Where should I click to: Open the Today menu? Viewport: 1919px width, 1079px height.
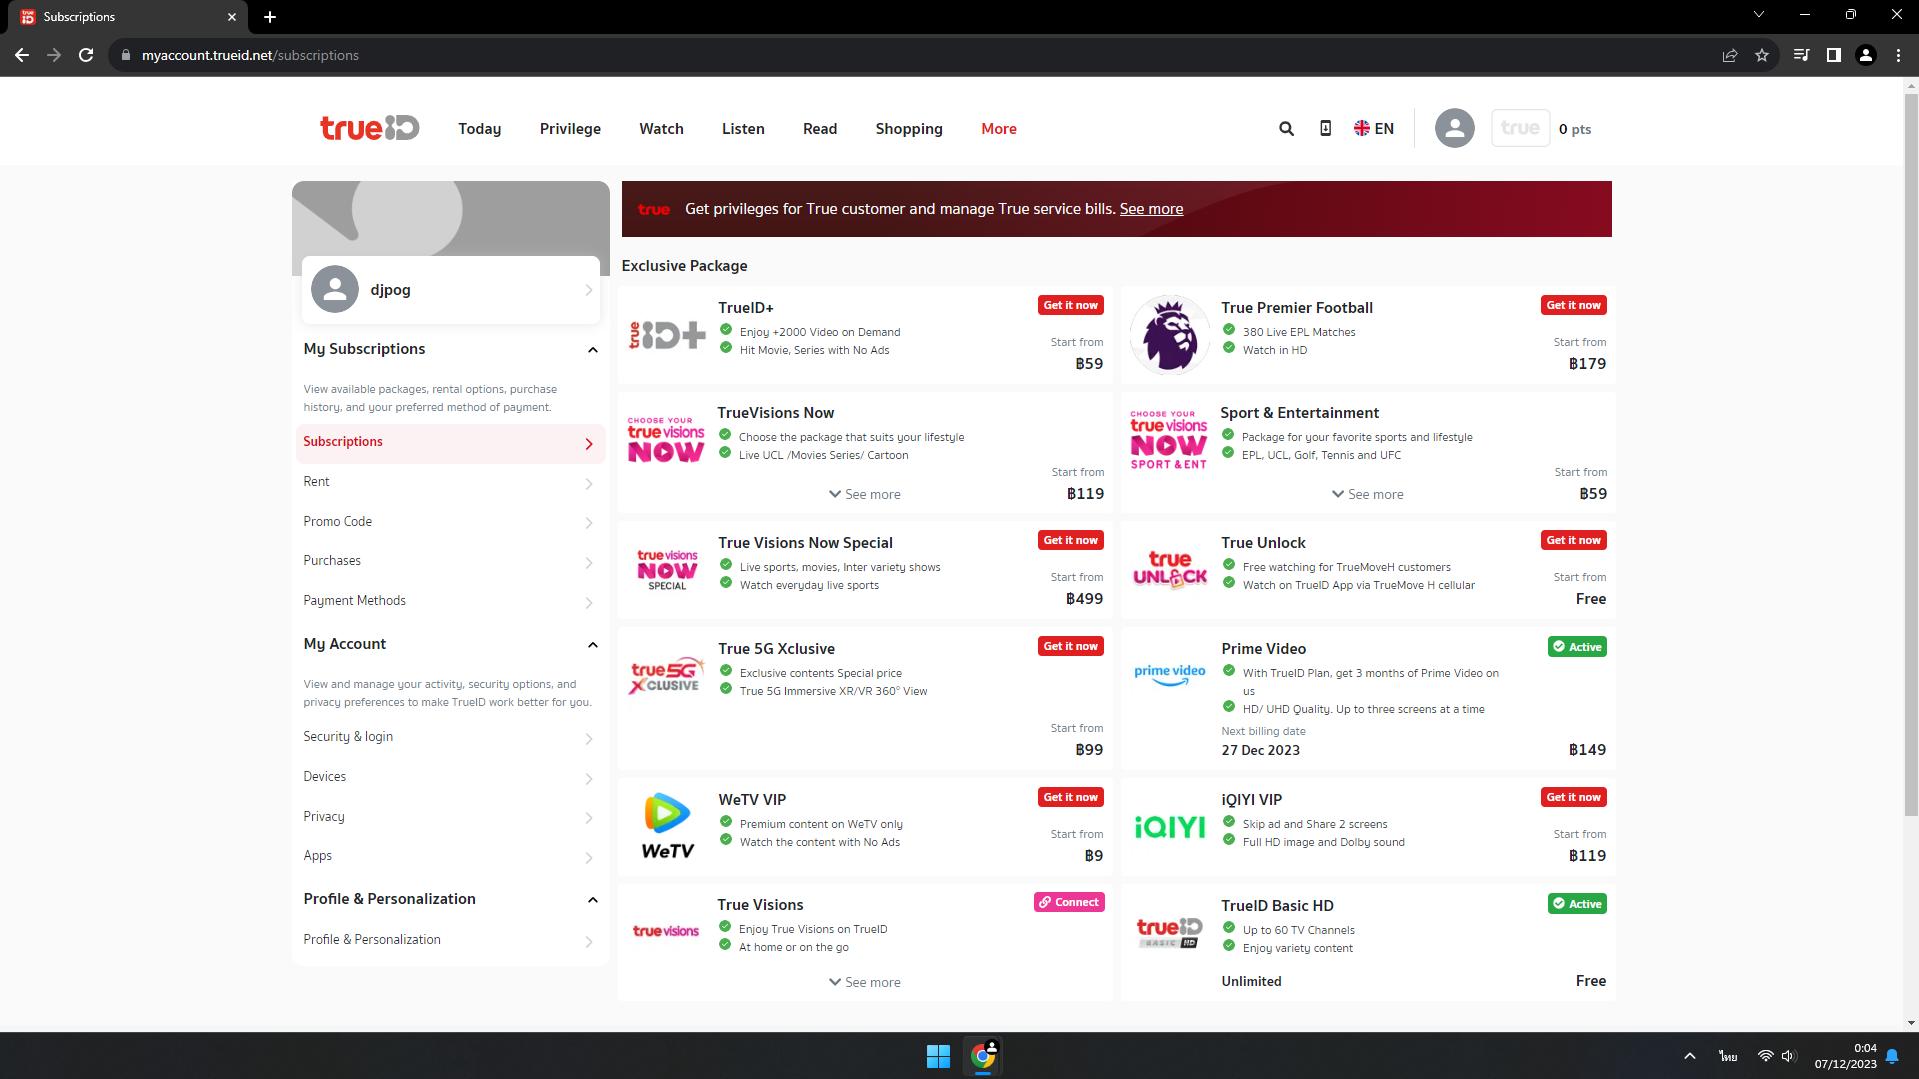(x=480, y=128)
